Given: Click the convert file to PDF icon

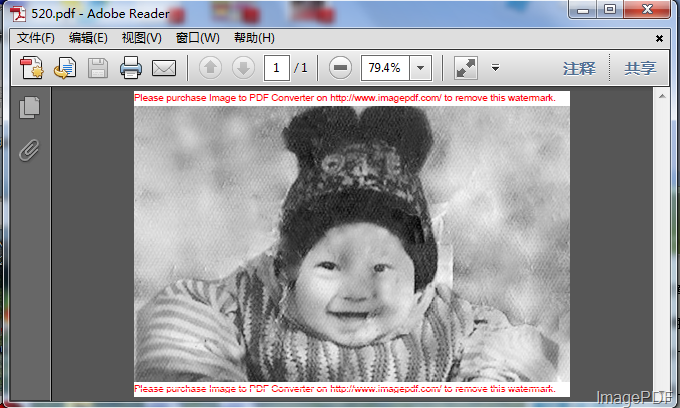Looking at the screenshot, I should tap(65, 68).
